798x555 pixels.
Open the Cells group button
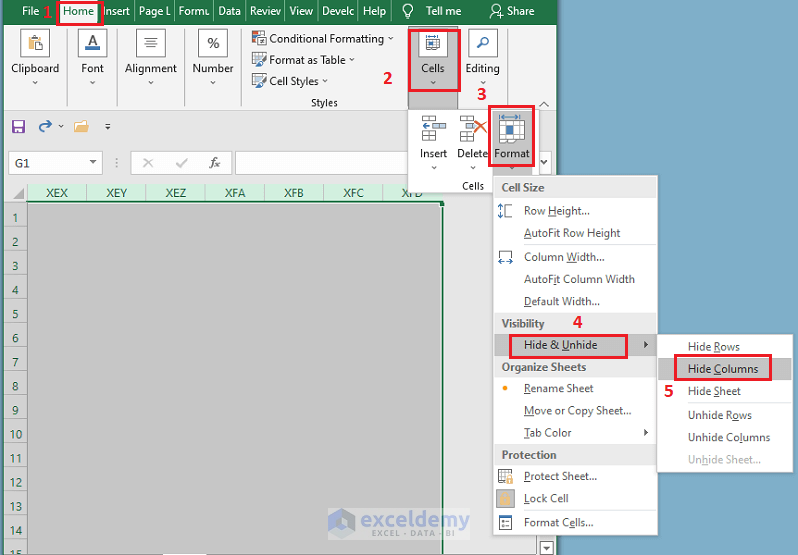[x=433, y=60]
